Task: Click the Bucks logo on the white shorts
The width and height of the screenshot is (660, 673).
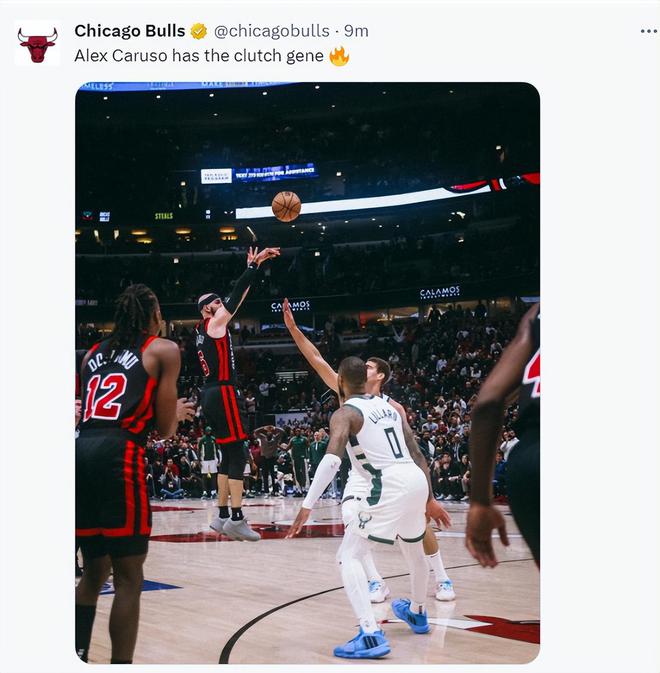Action: [x=364, y=520]
